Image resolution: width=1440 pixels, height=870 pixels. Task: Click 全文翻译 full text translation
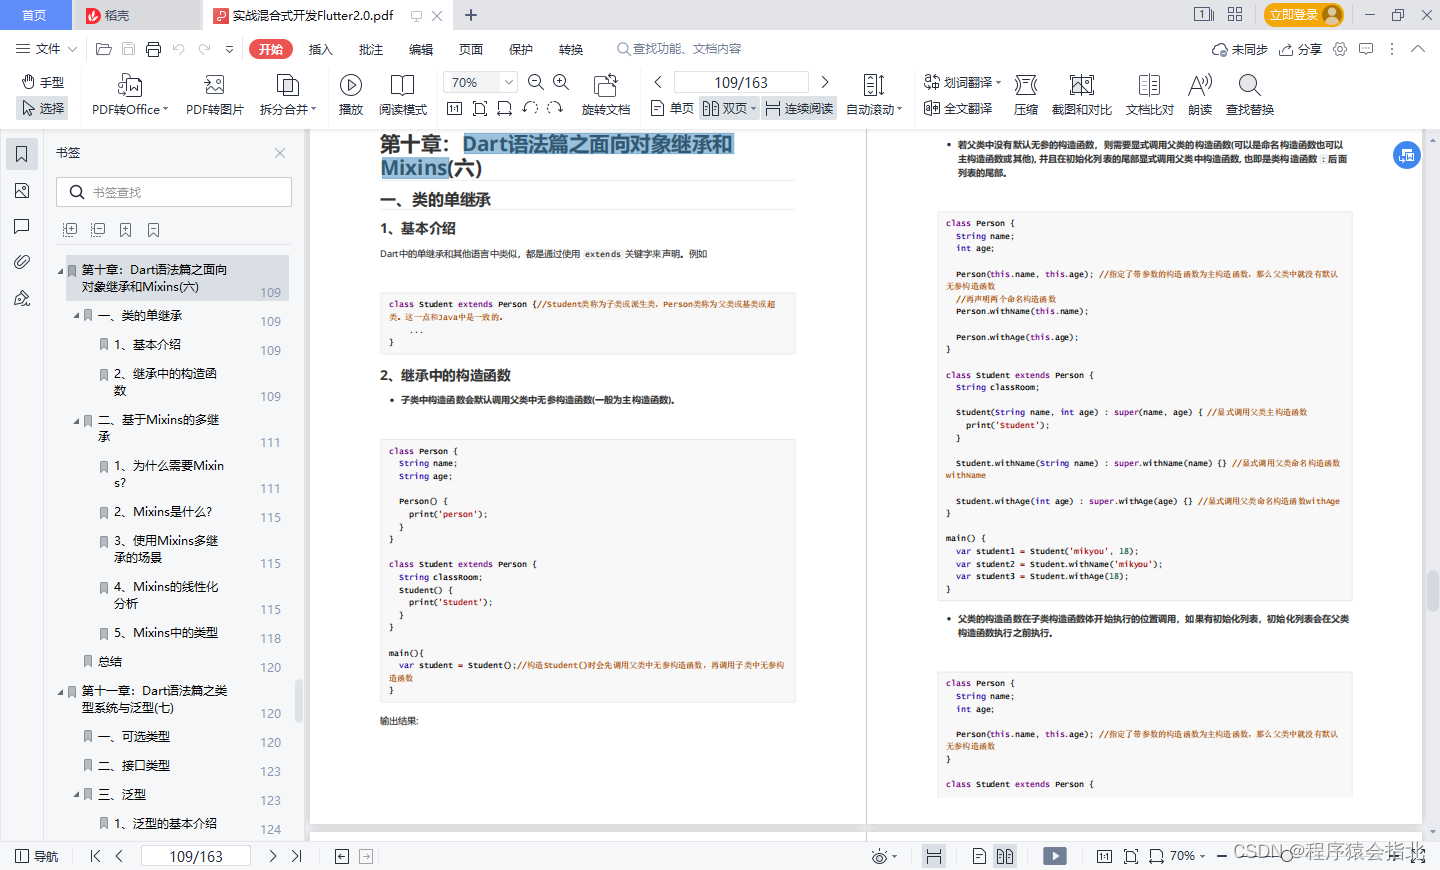pyautogui.click(x=958, y=108)
